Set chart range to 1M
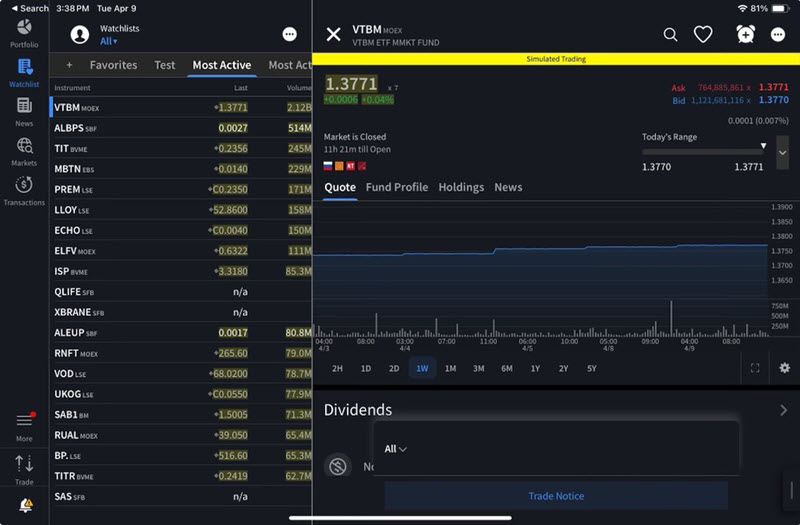Screen dimensions: 800x525 pyautogui.click(x=451, y=368)
